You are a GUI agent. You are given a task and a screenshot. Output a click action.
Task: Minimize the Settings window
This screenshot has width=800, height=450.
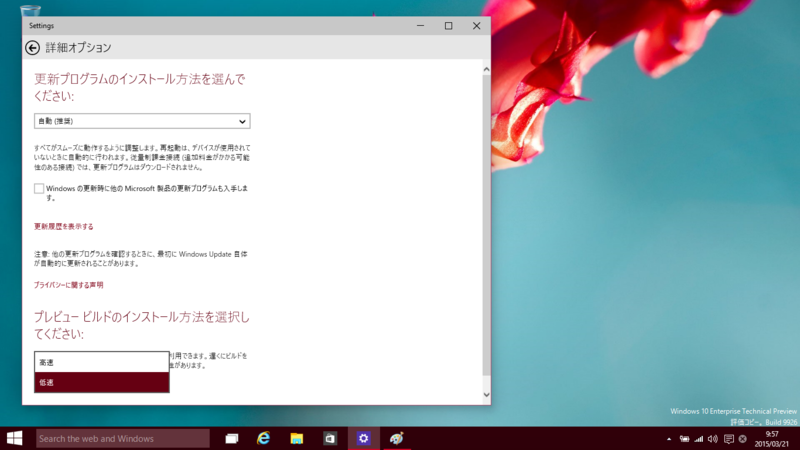(420, 26)
